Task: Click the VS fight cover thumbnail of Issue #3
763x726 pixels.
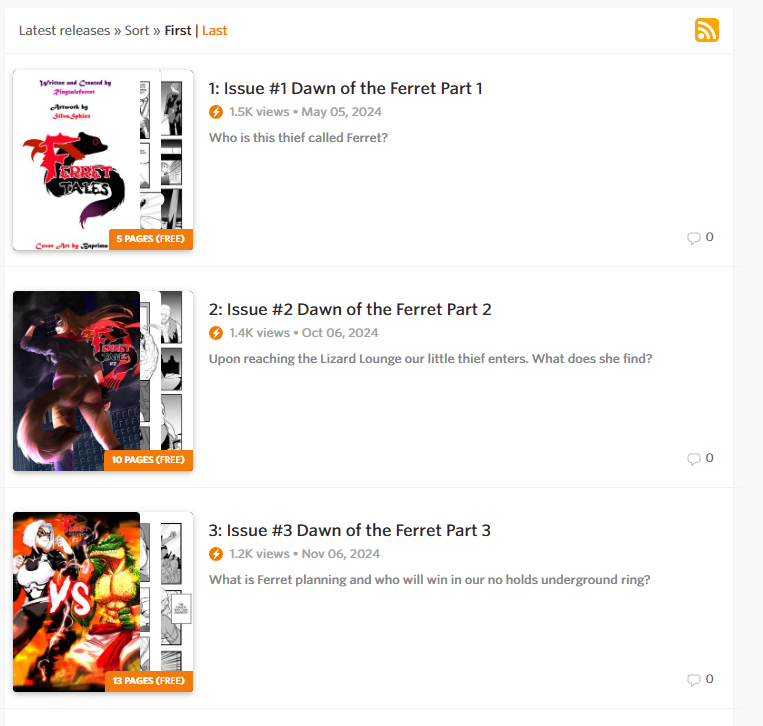Action: point(103,602)
